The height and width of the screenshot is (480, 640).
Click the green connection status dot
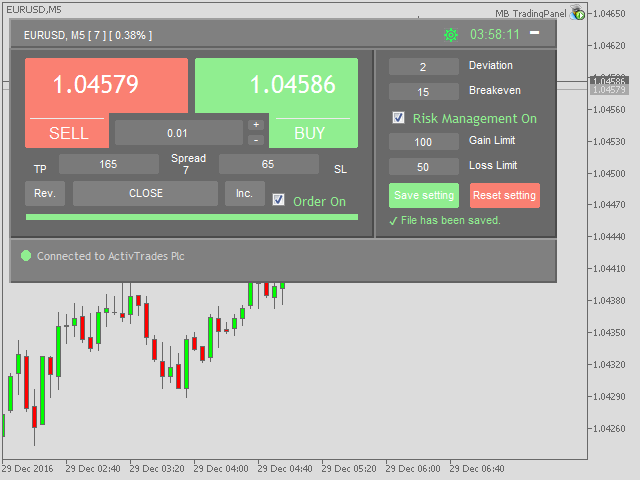point(26,256)
